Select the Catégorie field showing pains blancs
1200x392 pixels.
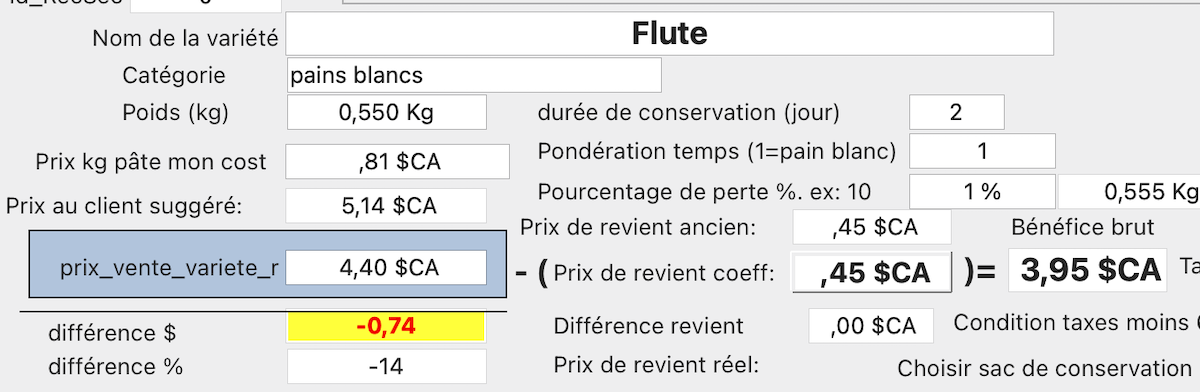474,75
